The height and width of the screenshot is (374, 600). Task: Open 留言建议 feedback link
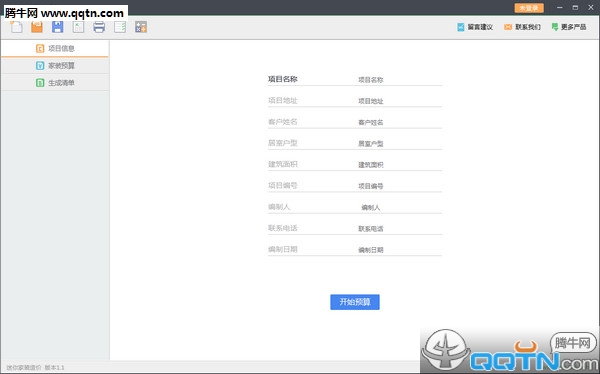[475, 27]
